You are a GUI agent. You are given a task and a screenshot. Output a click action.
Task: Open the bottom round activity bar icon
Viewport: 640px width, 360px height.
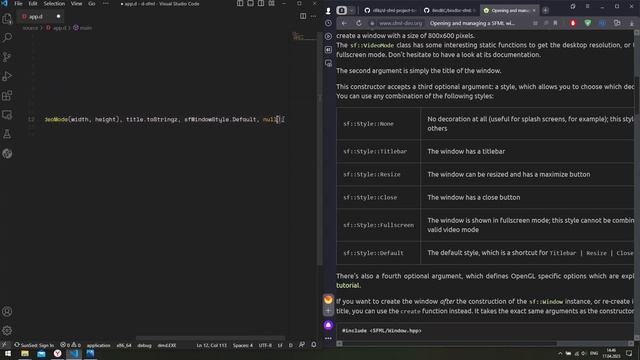click(x=7, y=153)
